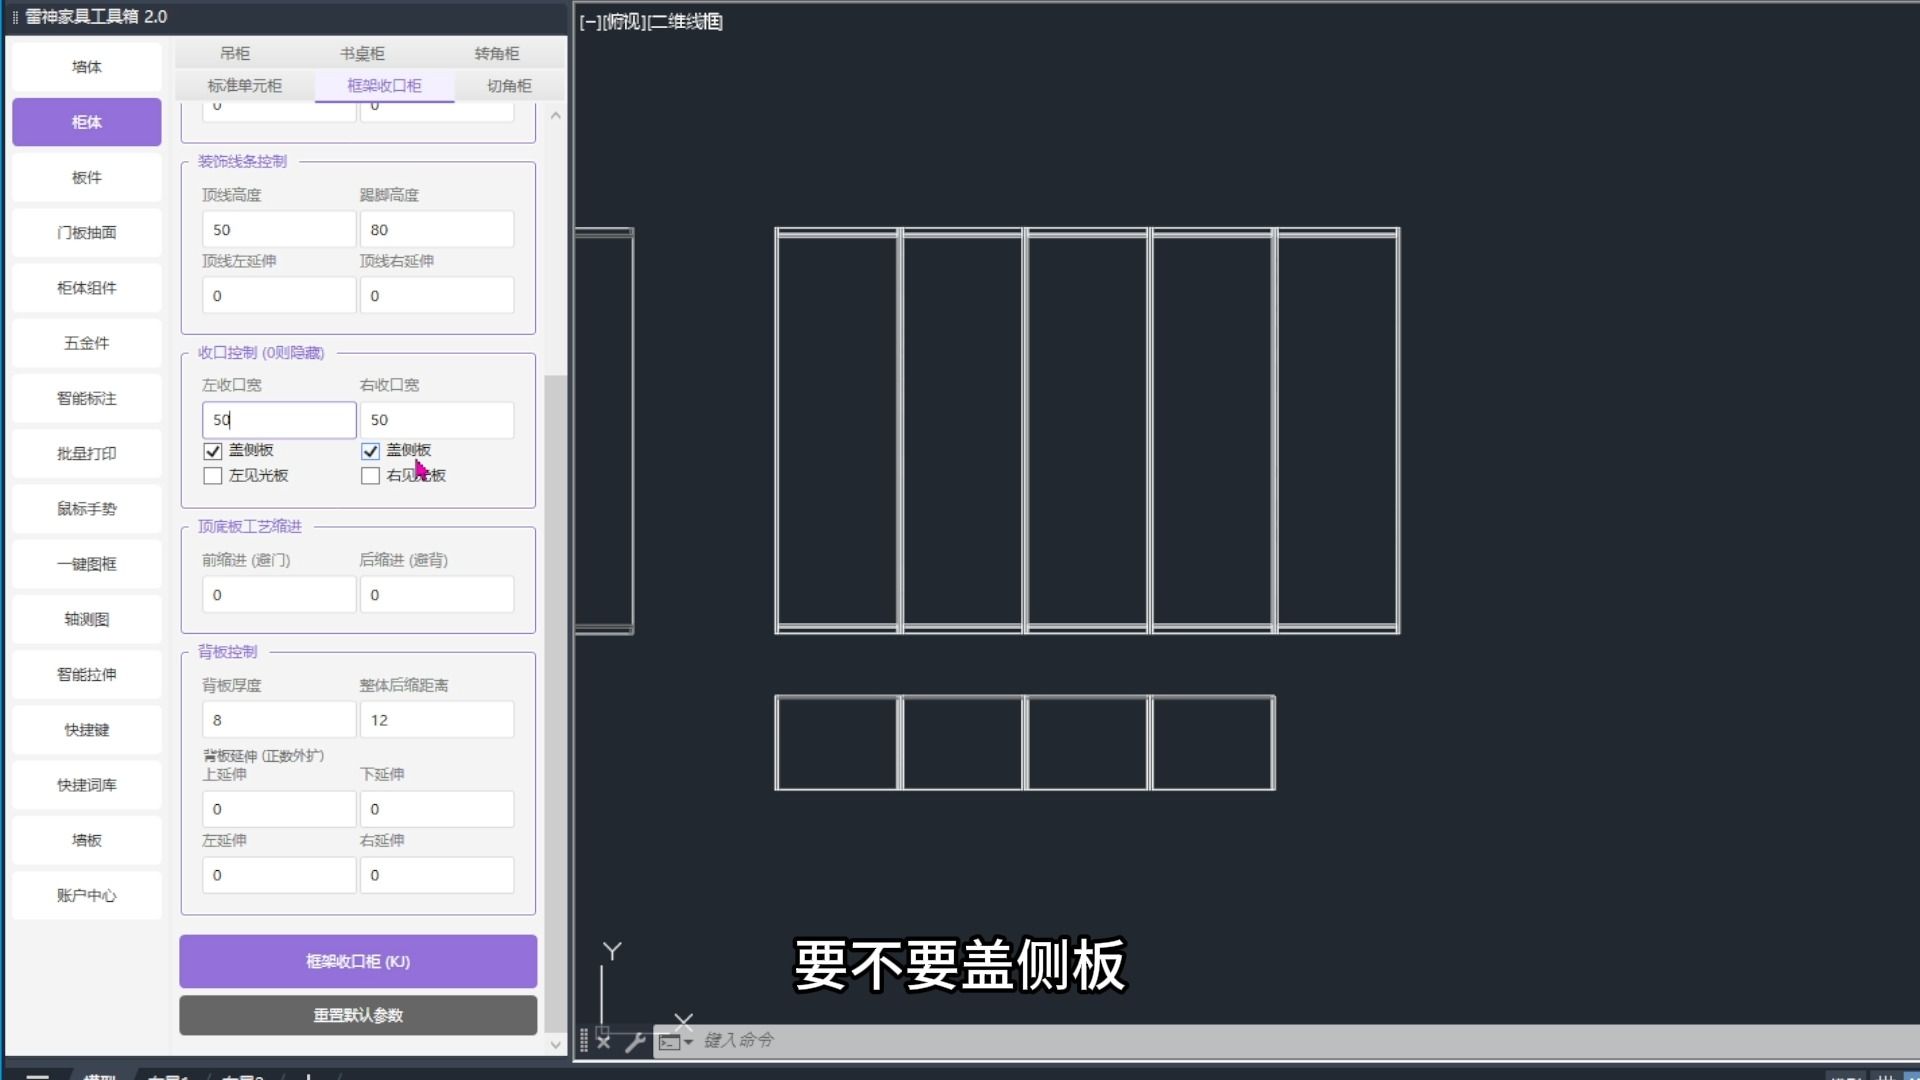Open 账户中心 in the sidebar
The height and width of the screenshot is (1080, 1920).
pos(87,896)
